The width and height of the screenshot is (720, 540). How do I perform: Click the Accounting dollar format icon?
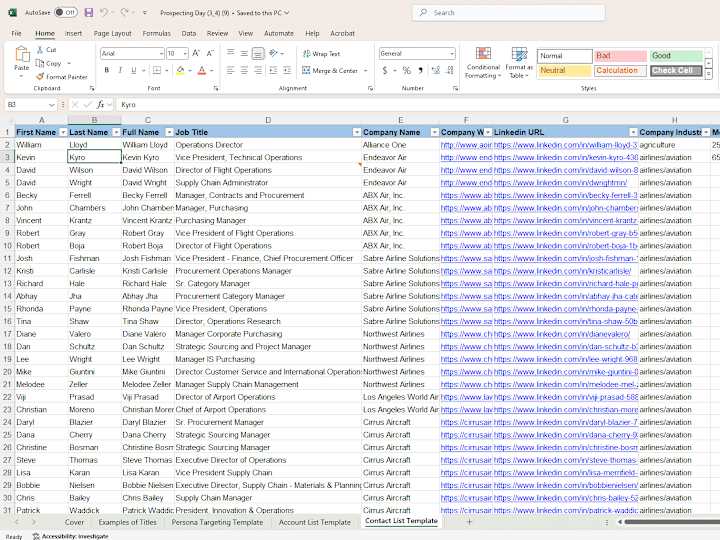pyautogui.click(x=385, y=70)
